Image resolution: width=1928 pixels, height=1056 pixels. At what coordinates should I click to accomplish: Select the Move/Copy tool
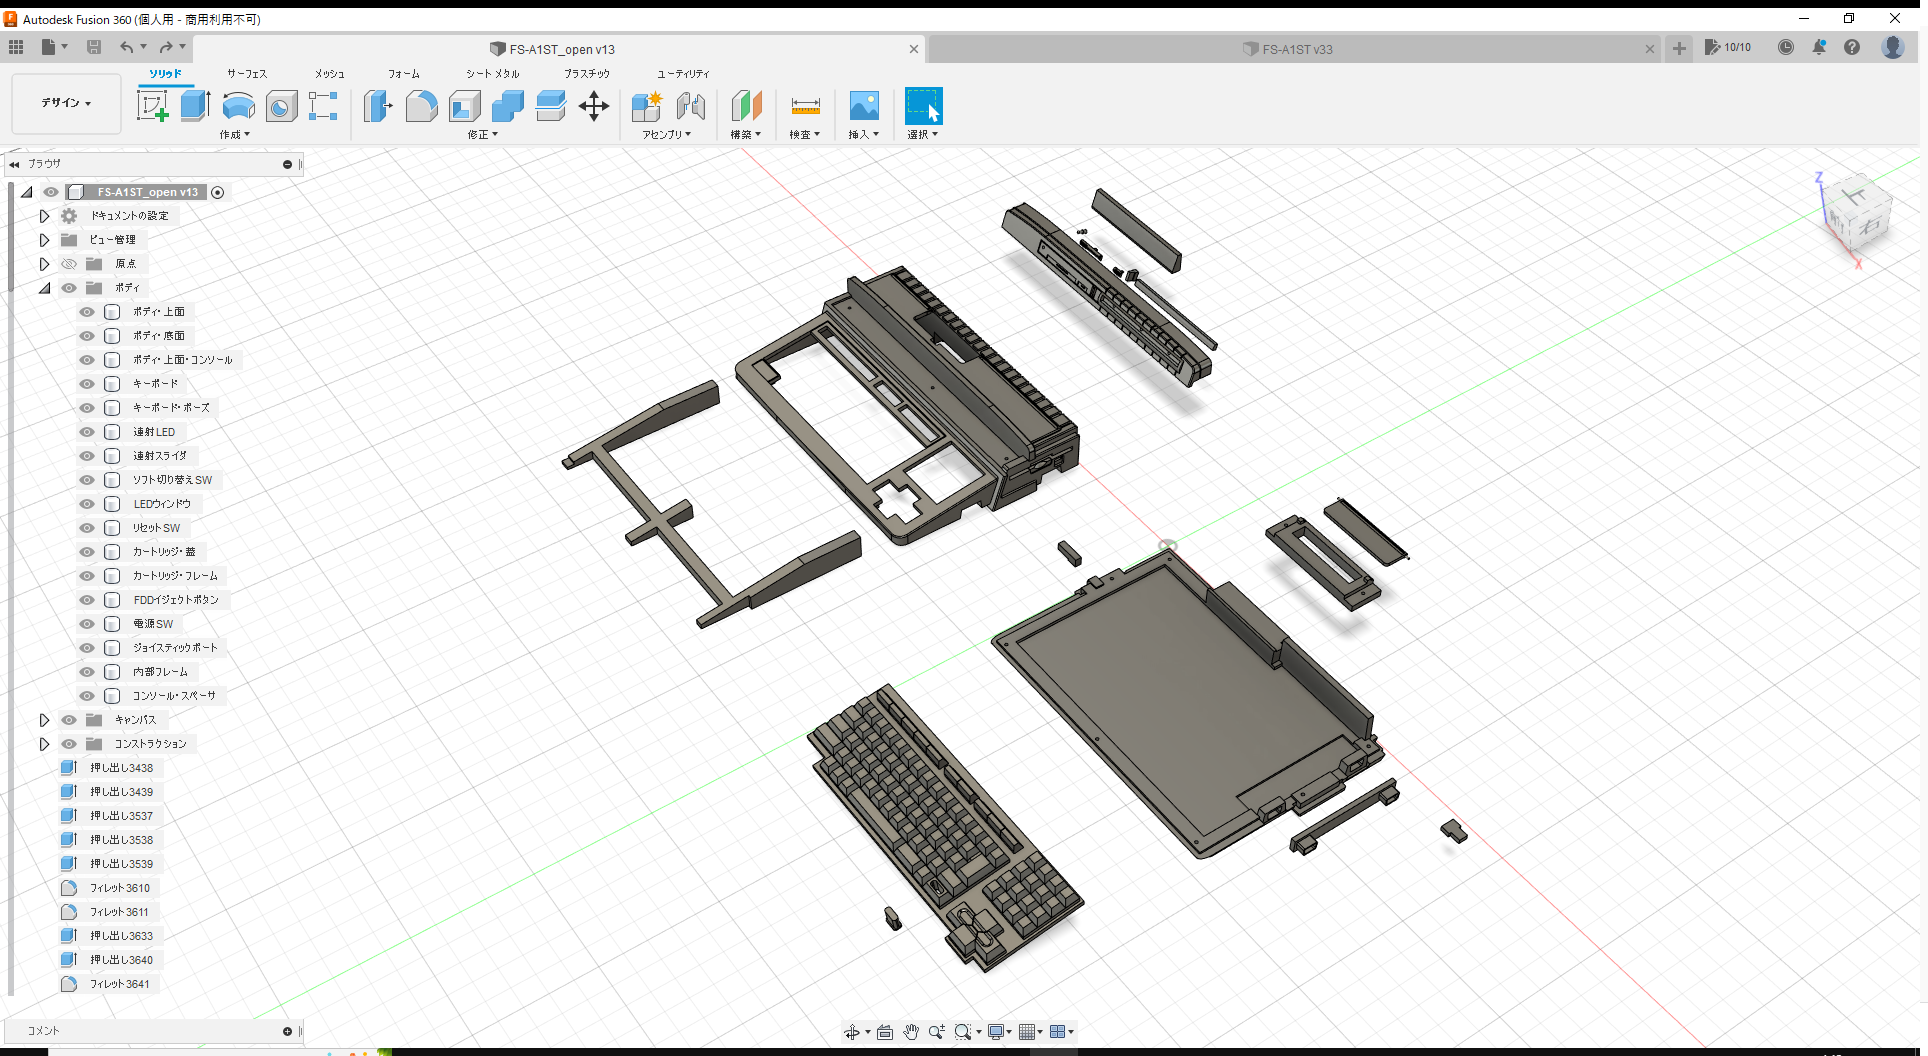pos(594,105)
